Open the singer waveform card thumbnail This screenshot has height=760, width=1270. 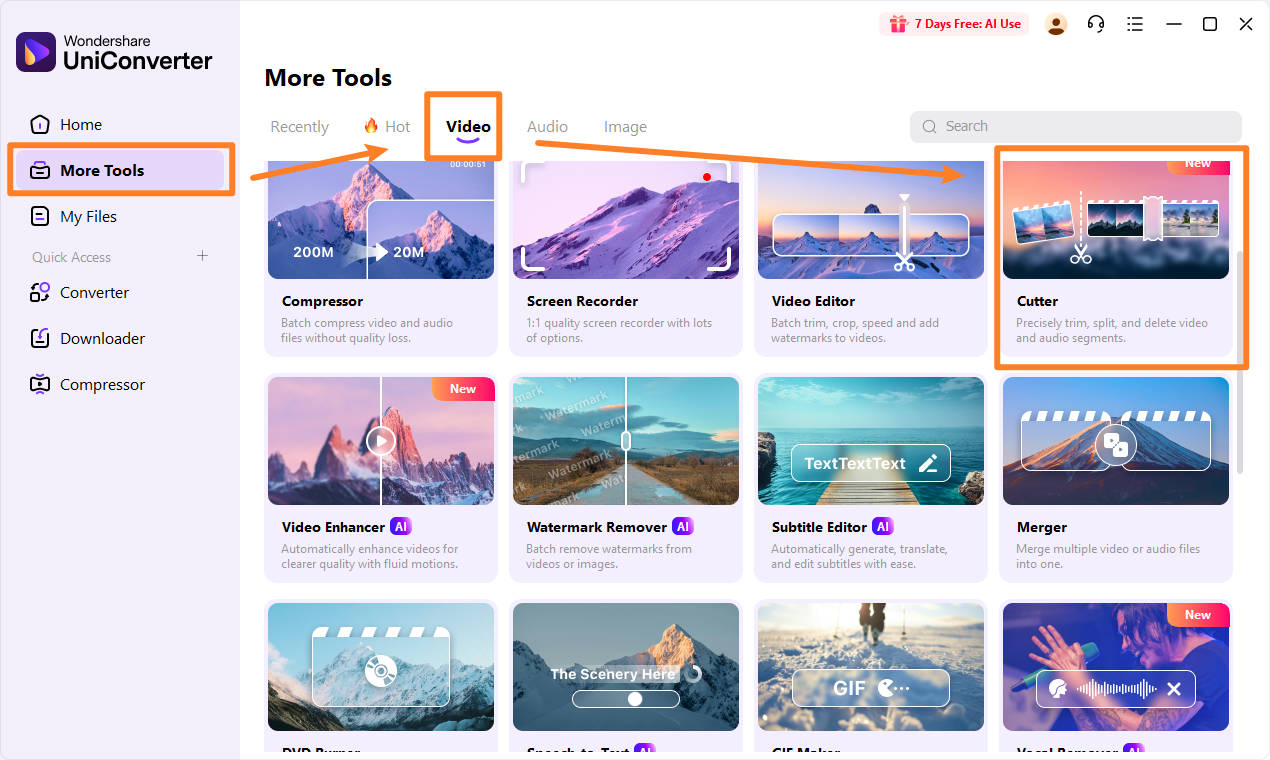click(1116, 667)
